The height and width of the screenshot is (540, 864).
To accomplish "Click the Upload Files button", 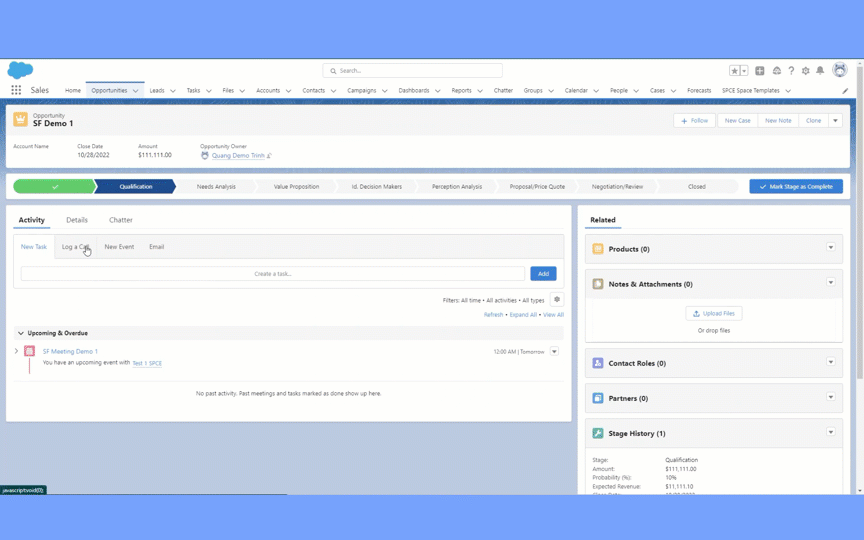I will [714, 314].
